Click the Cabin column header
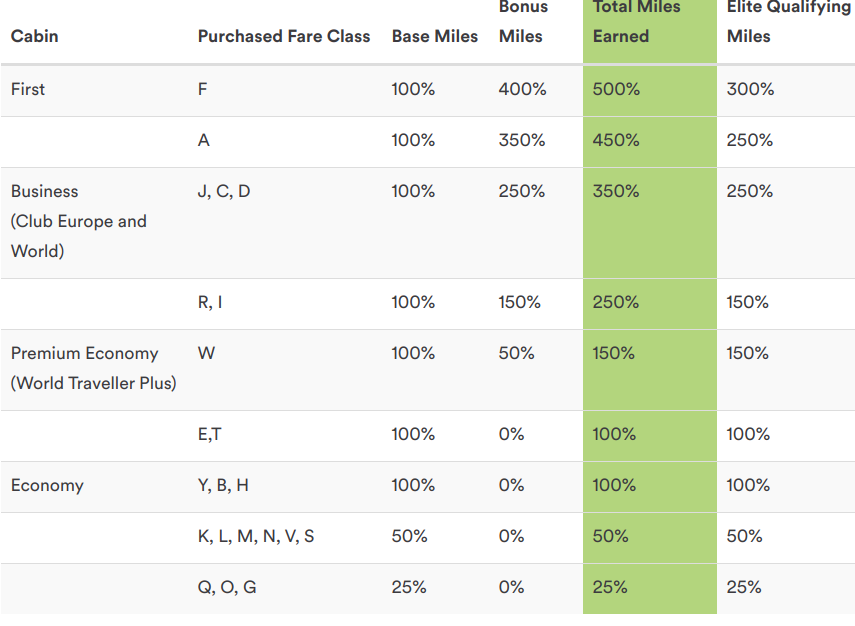The image size is (855, 626). click(x=35, y=36)
